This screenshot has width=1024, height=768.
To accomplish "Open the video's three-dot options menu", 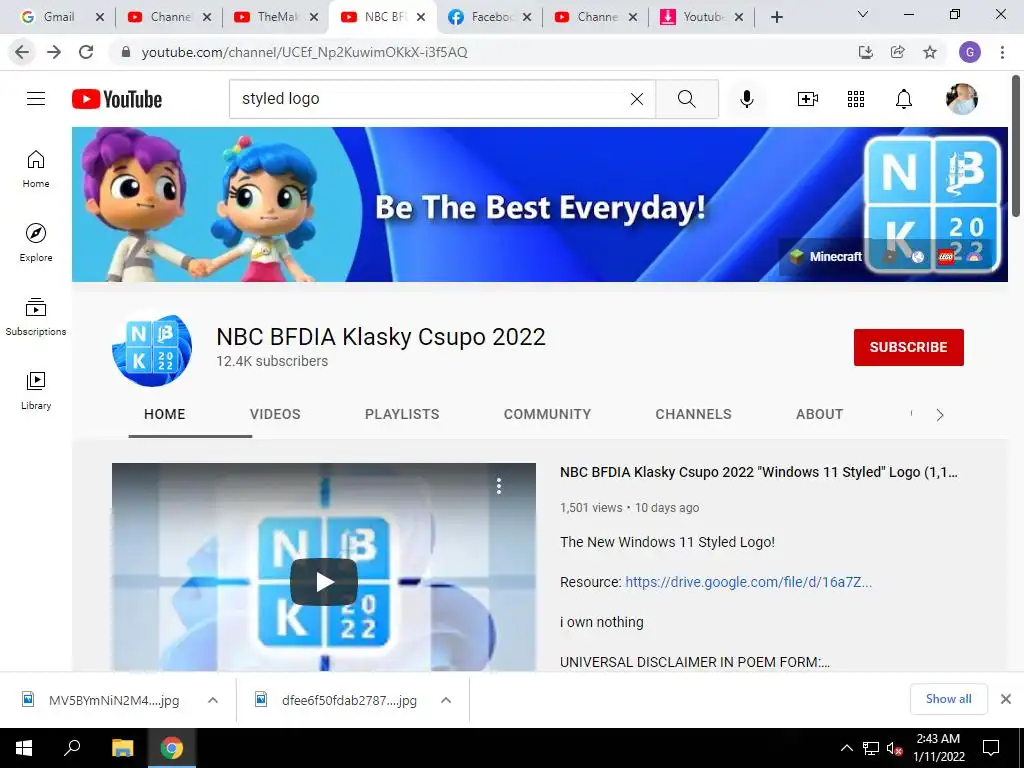I will (499, 486).
